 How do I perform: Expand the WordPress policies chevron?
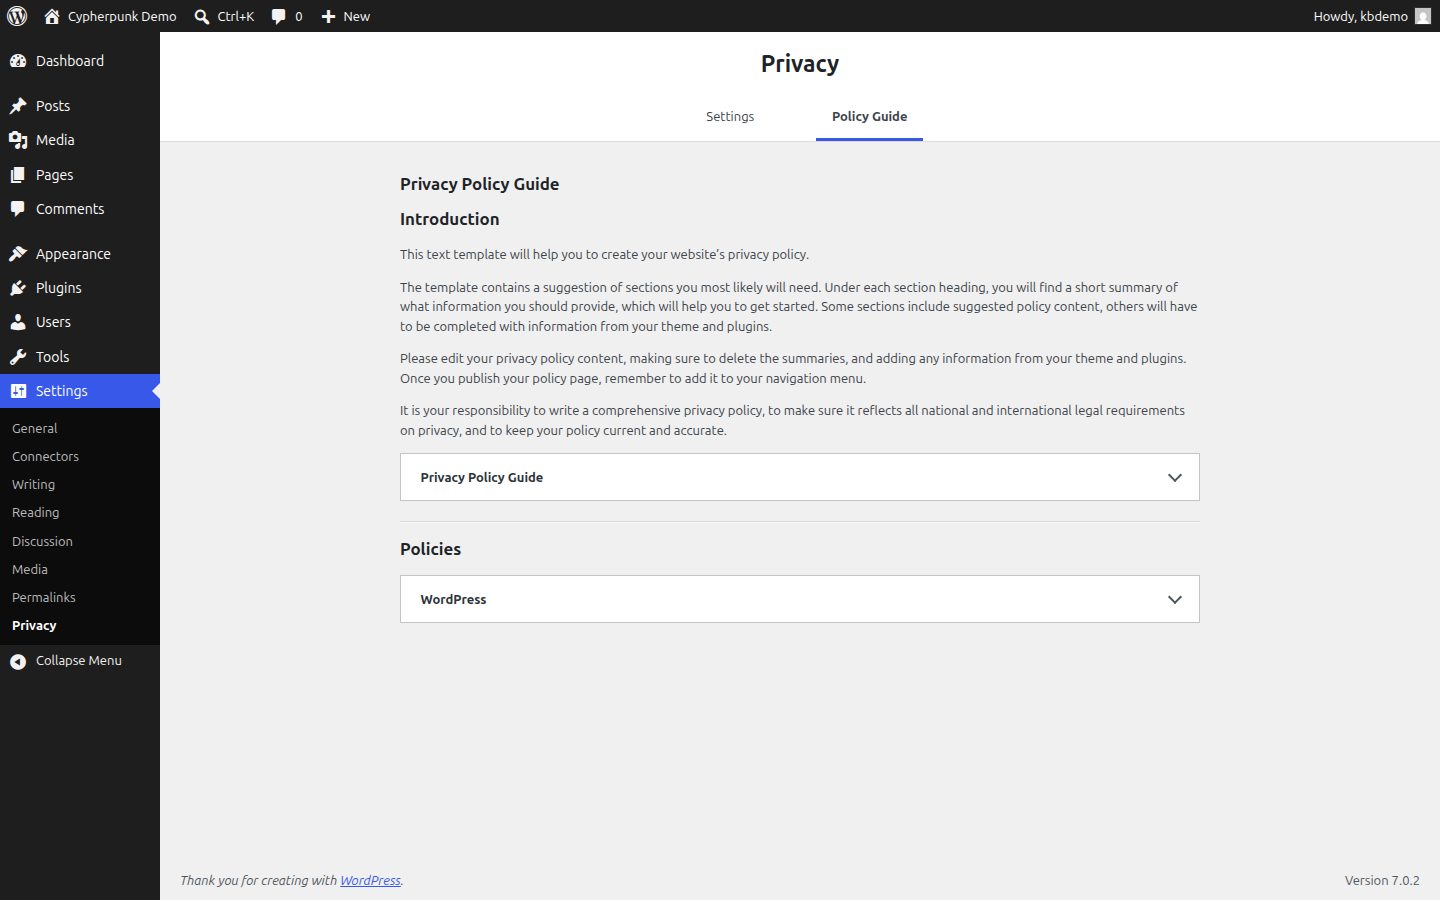pyautogui.click(x=1175, y=600)
